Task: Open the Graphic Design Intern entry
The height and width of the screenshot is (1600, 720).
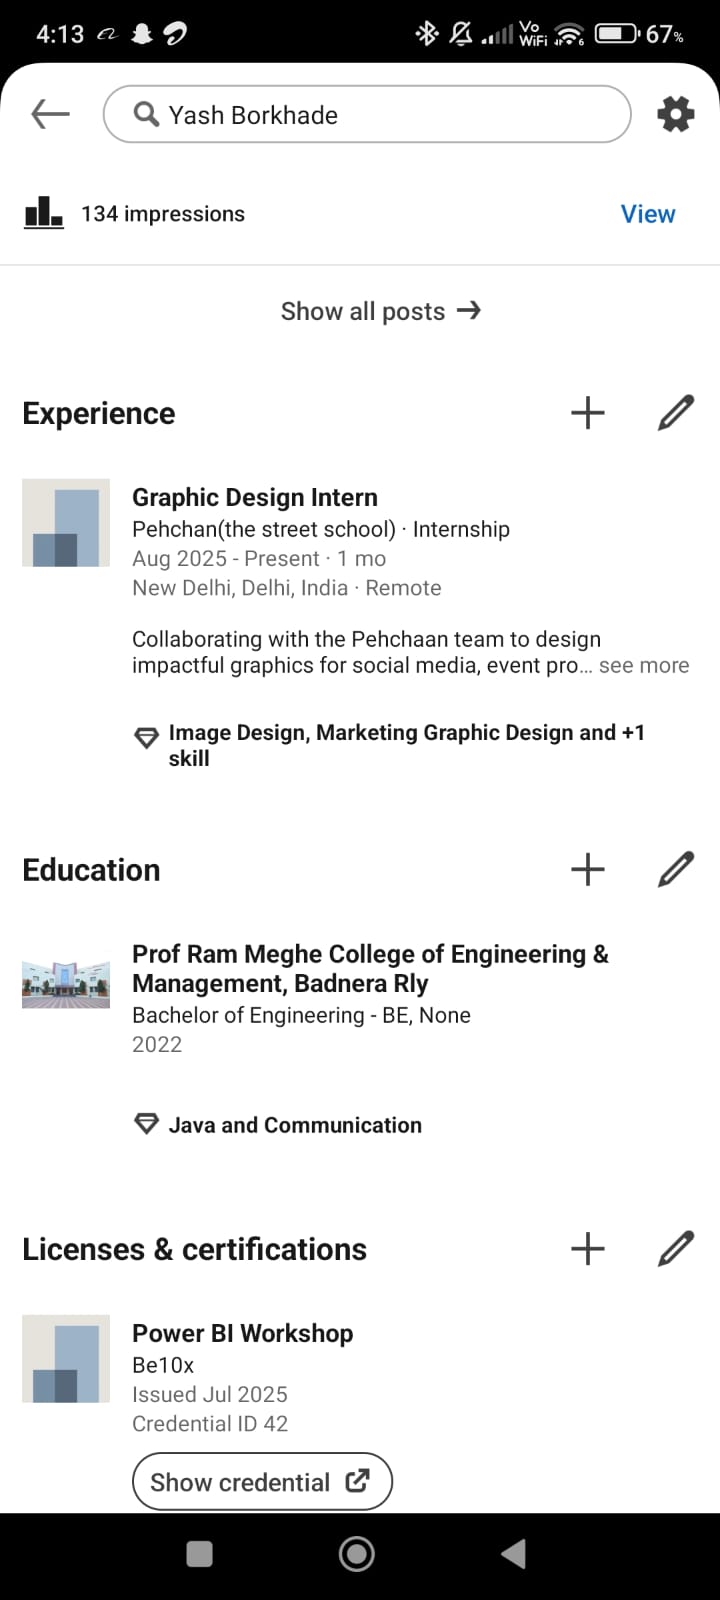Action: 255,497
